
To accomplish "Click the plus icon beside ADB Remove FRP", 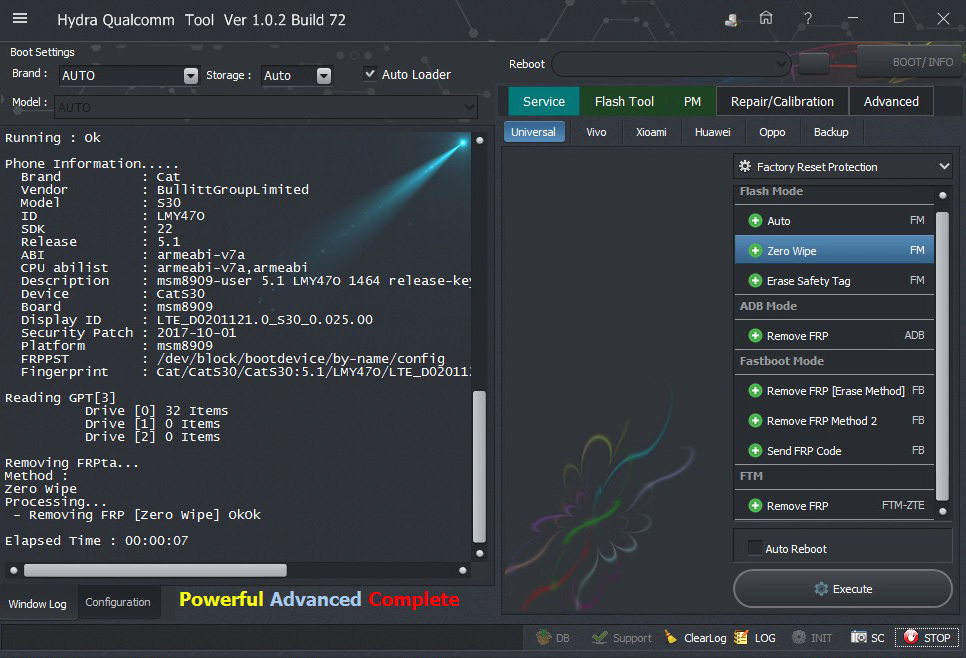I will [x=755, y=336].
